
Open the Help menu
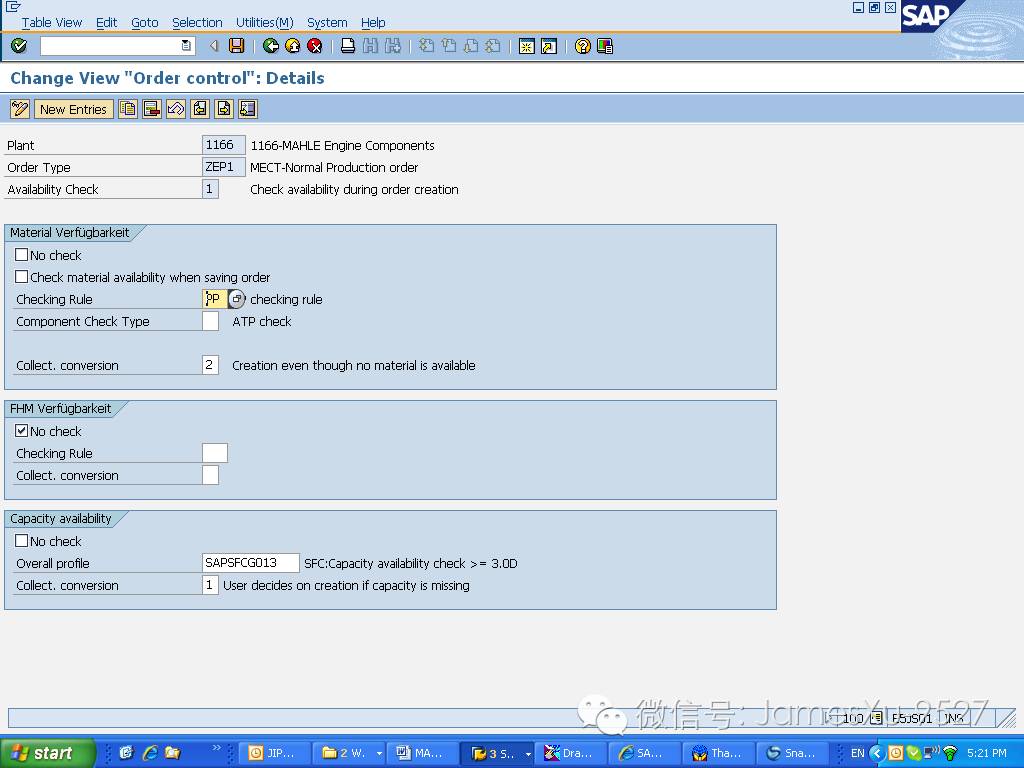(x=373, y=23)
